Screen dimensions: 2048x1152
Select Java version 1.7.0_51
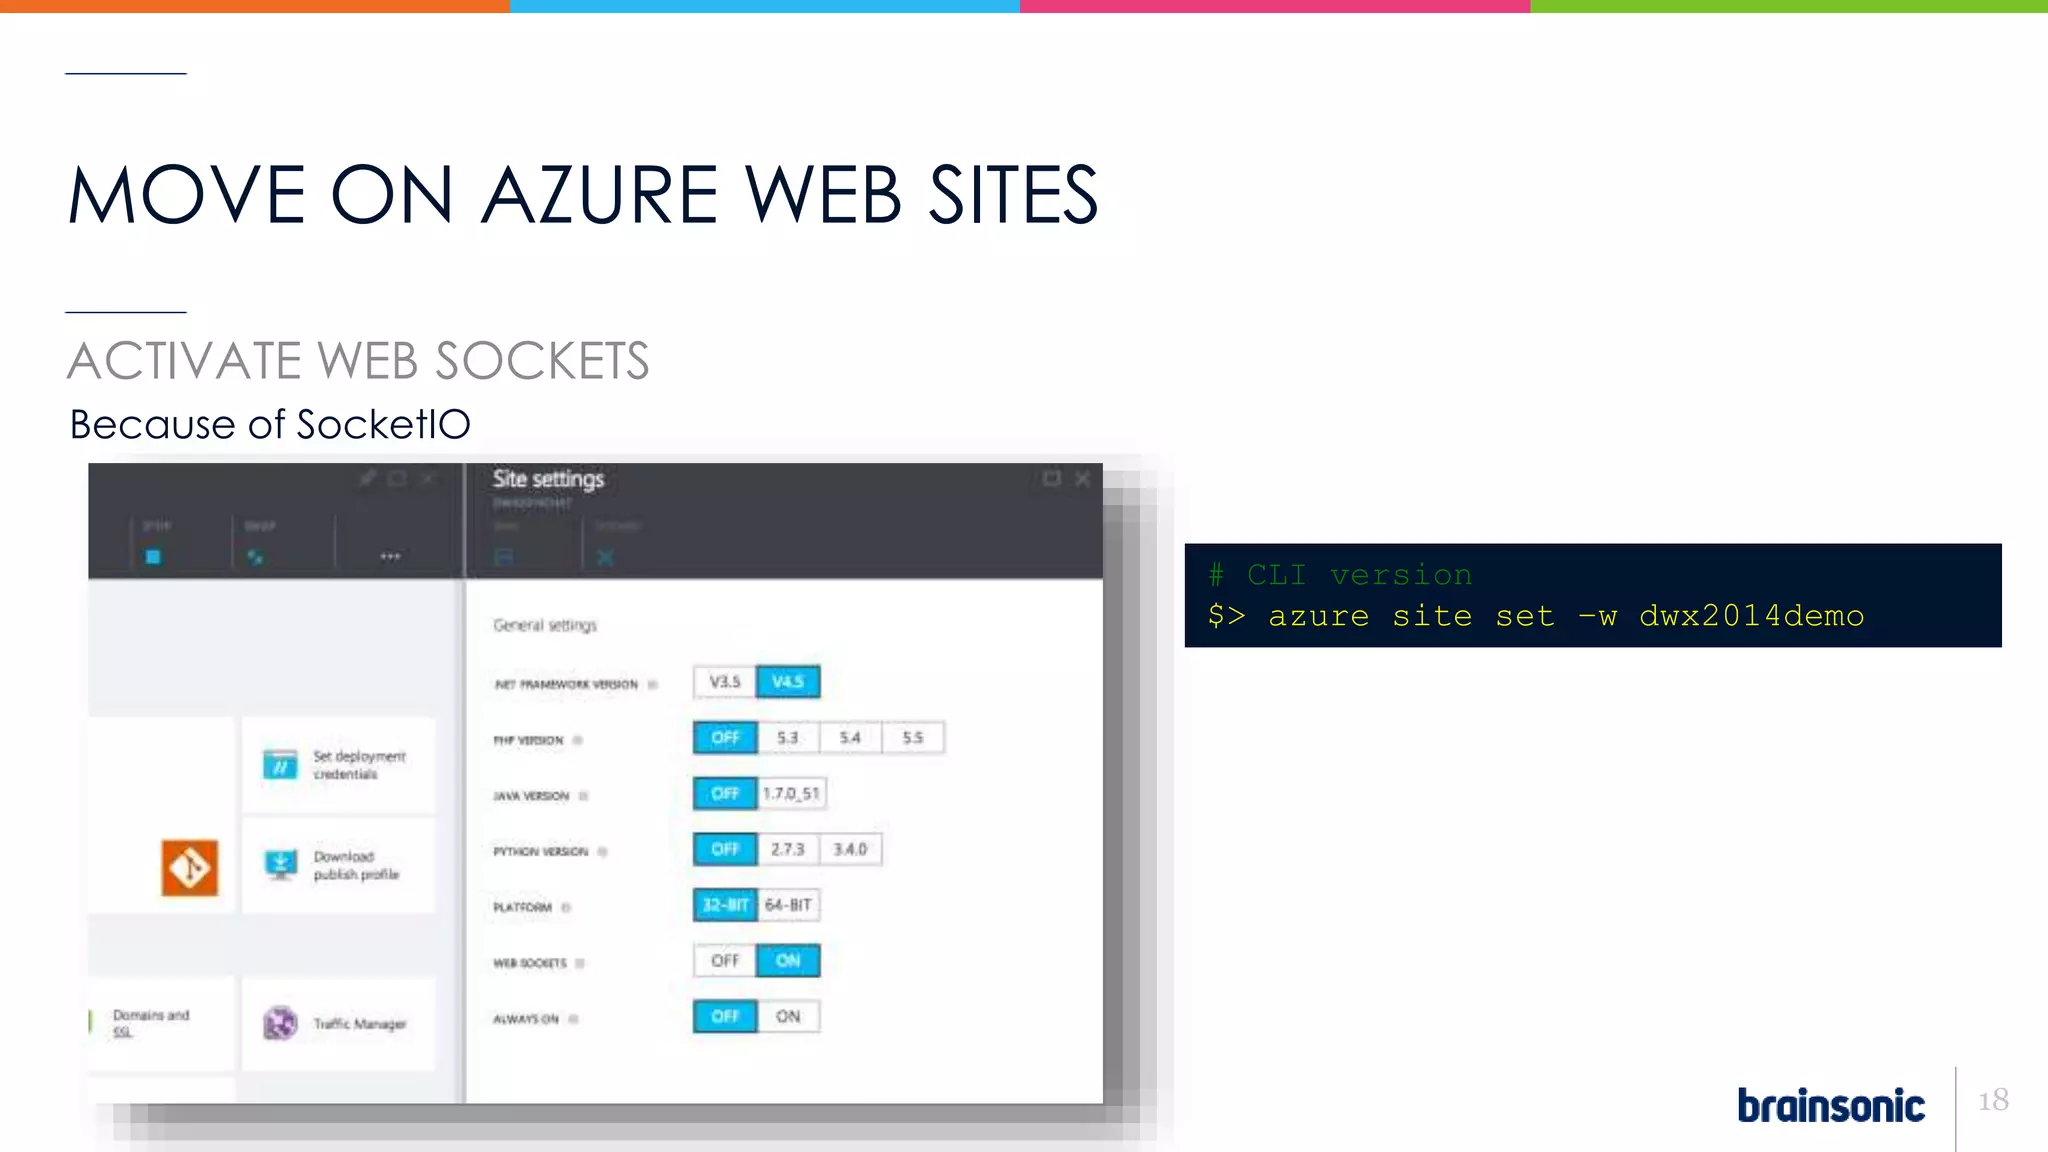(791, 794)
